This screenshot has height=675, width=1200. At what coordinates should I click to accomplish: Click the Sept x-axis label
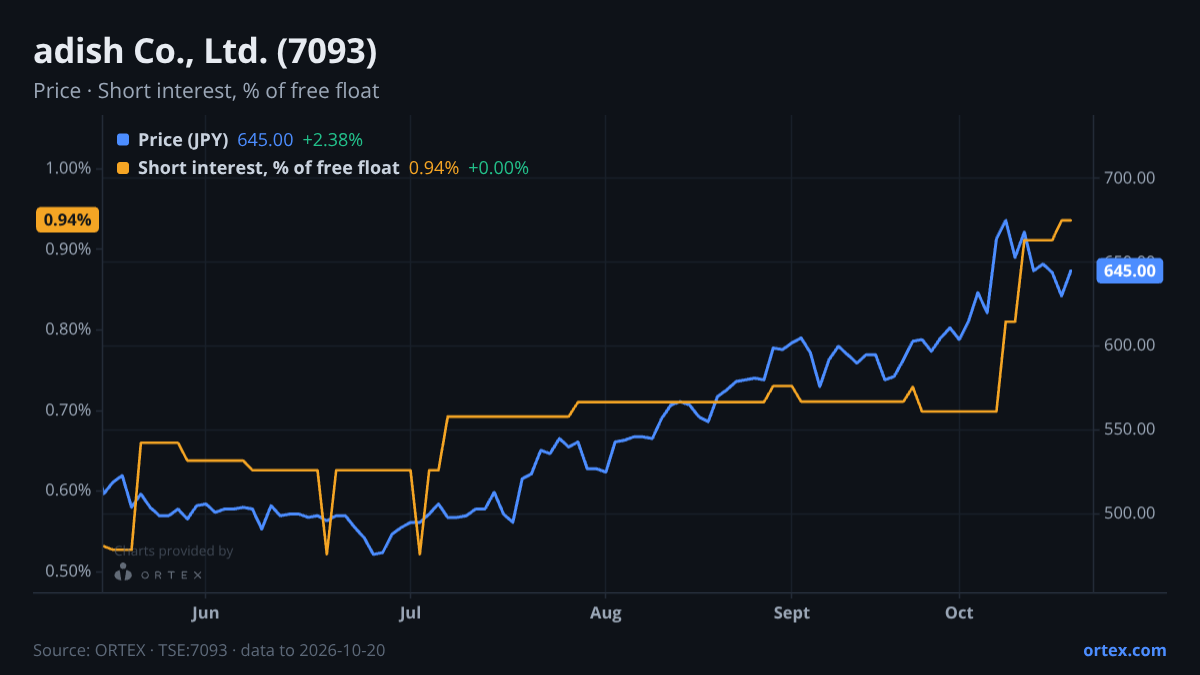point(792,613)
